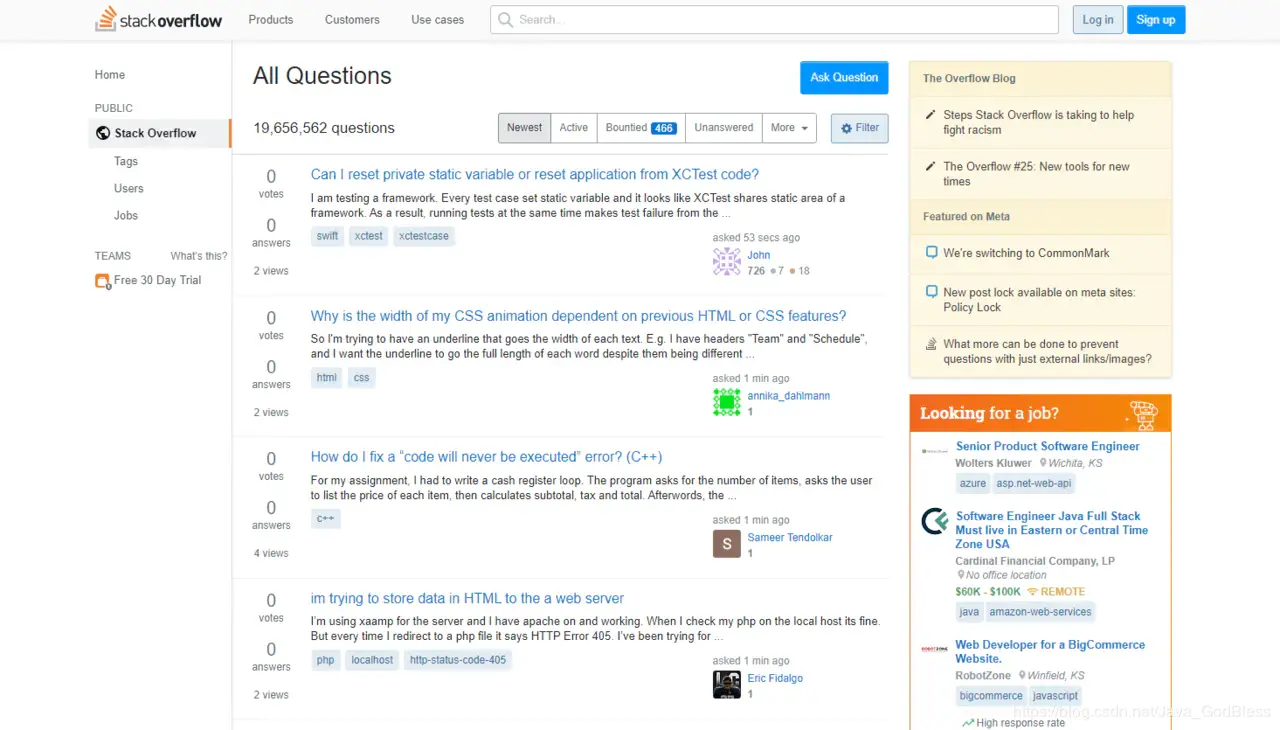Click the xctest tag

tap(369, 236)
